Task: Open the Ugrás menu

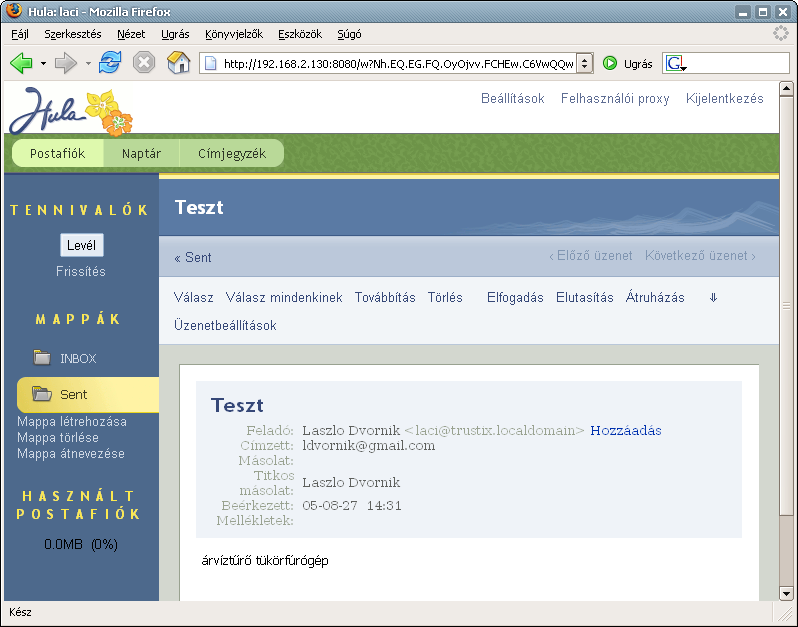Action: coord(175,34)
